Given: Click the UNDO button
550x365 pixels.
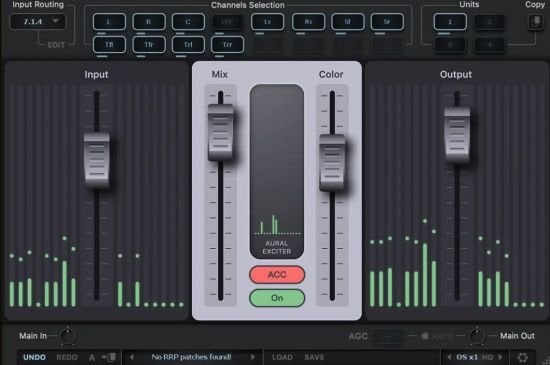Looking at the screenshot, I should click(x=34, y=357).
